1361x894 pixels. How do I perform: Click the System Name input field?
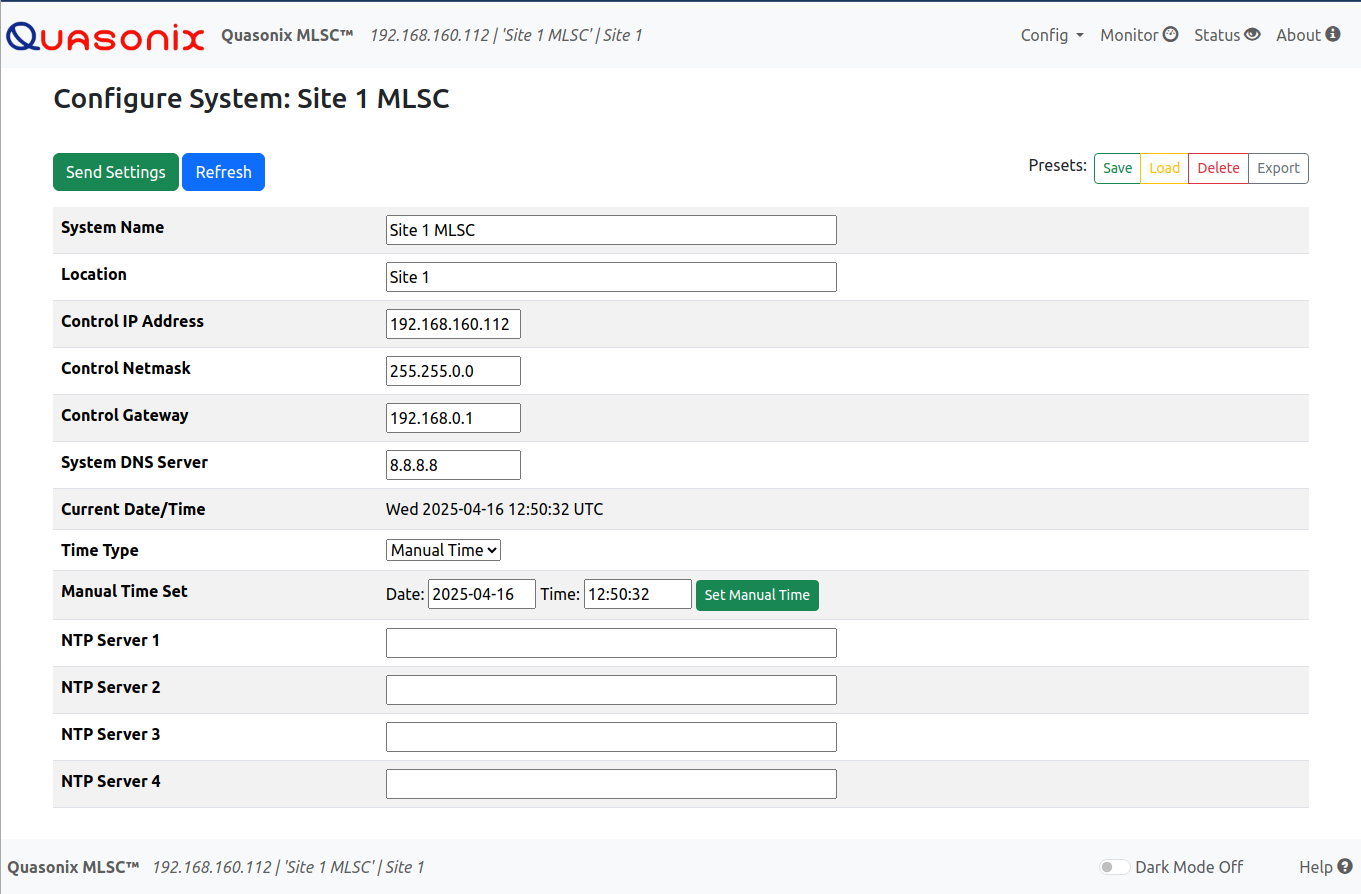pyautogui.click(x=611, y=229)
